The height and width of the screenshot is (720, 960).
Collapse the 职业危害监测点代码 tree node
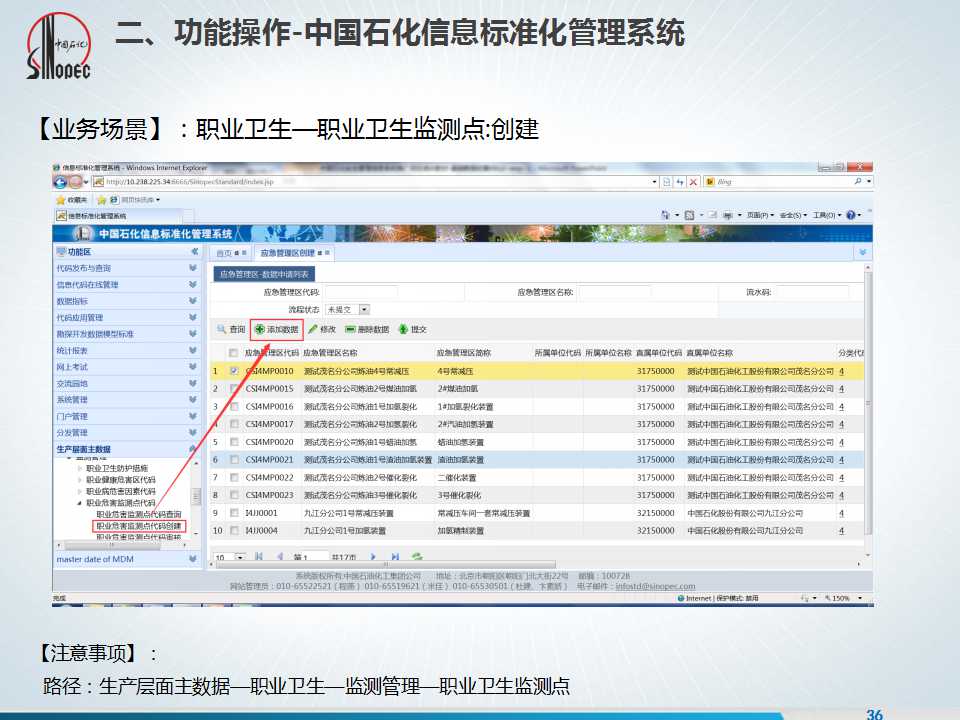click(80, 503)
